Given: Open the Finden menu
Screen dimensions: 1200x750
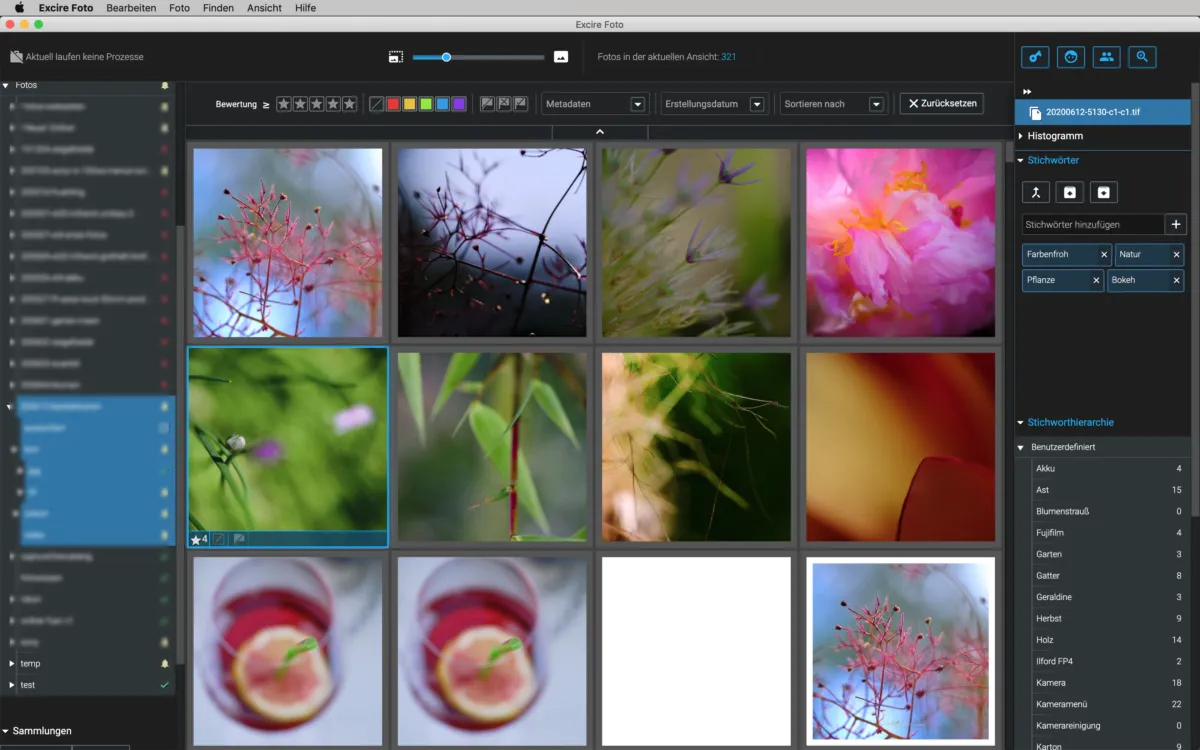Looking at the screenshot, I should 218,8.
